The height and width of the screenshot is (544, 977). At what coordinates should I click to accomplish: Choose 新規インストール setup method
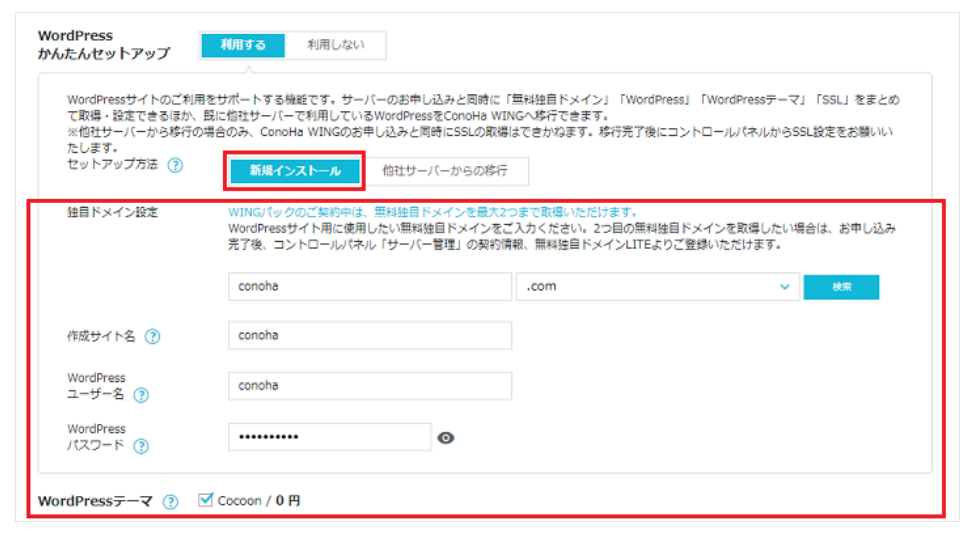point(295,171)
